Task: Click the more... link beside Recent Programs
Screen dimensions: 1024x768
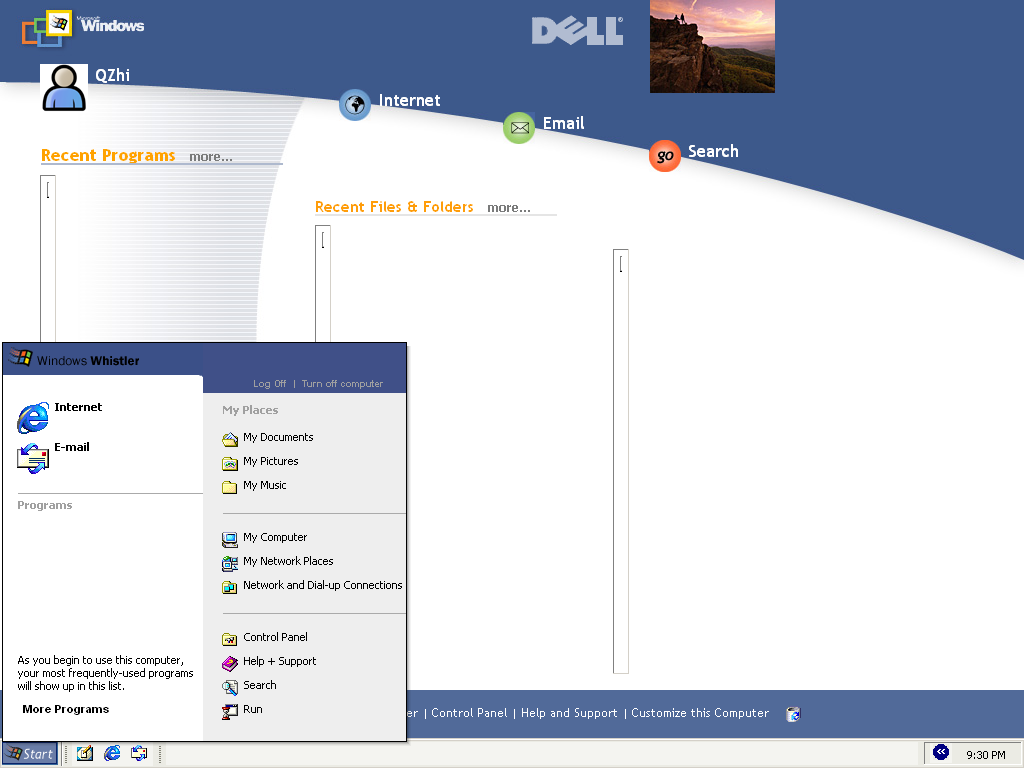Action: click(211, 157)
